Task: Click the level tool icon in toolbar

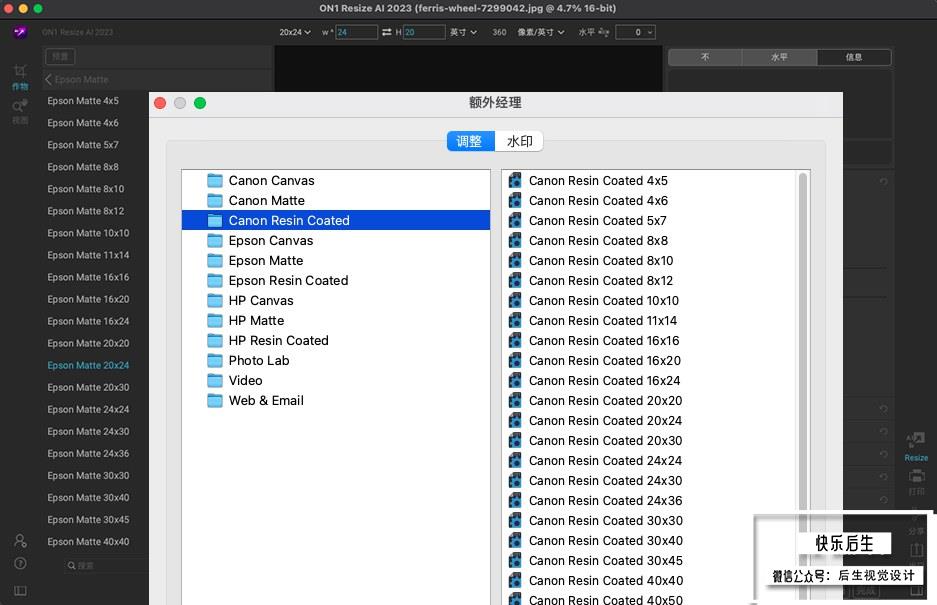Action: point(604,32)
